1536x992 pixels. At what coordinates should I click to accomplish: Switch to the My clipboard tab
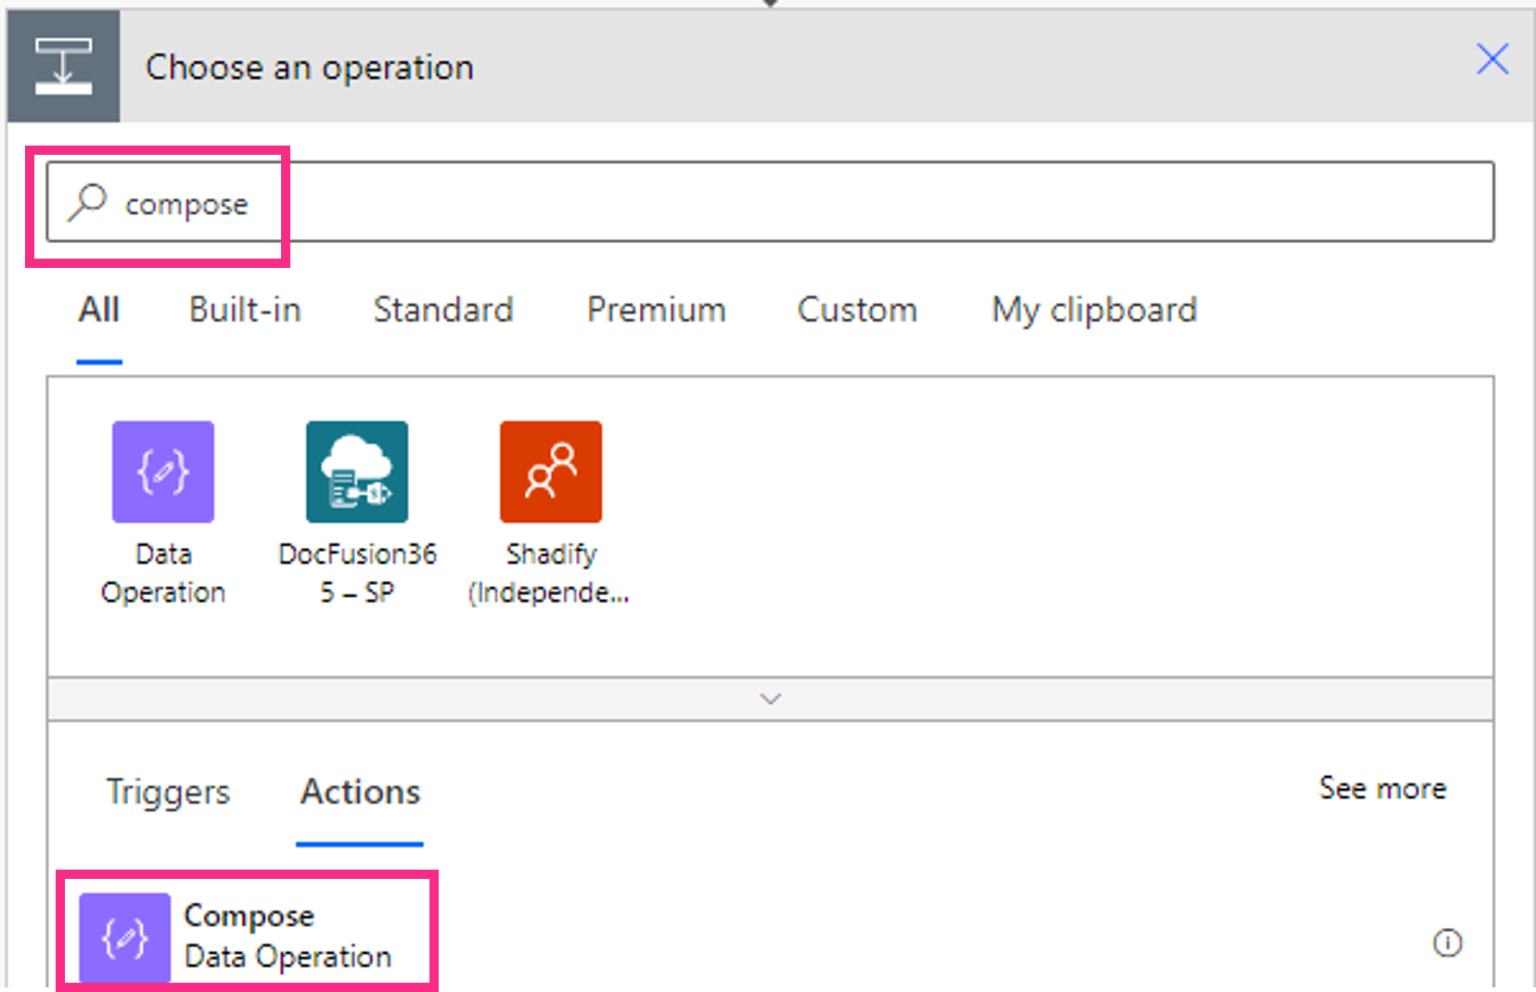click(1093, 310)
